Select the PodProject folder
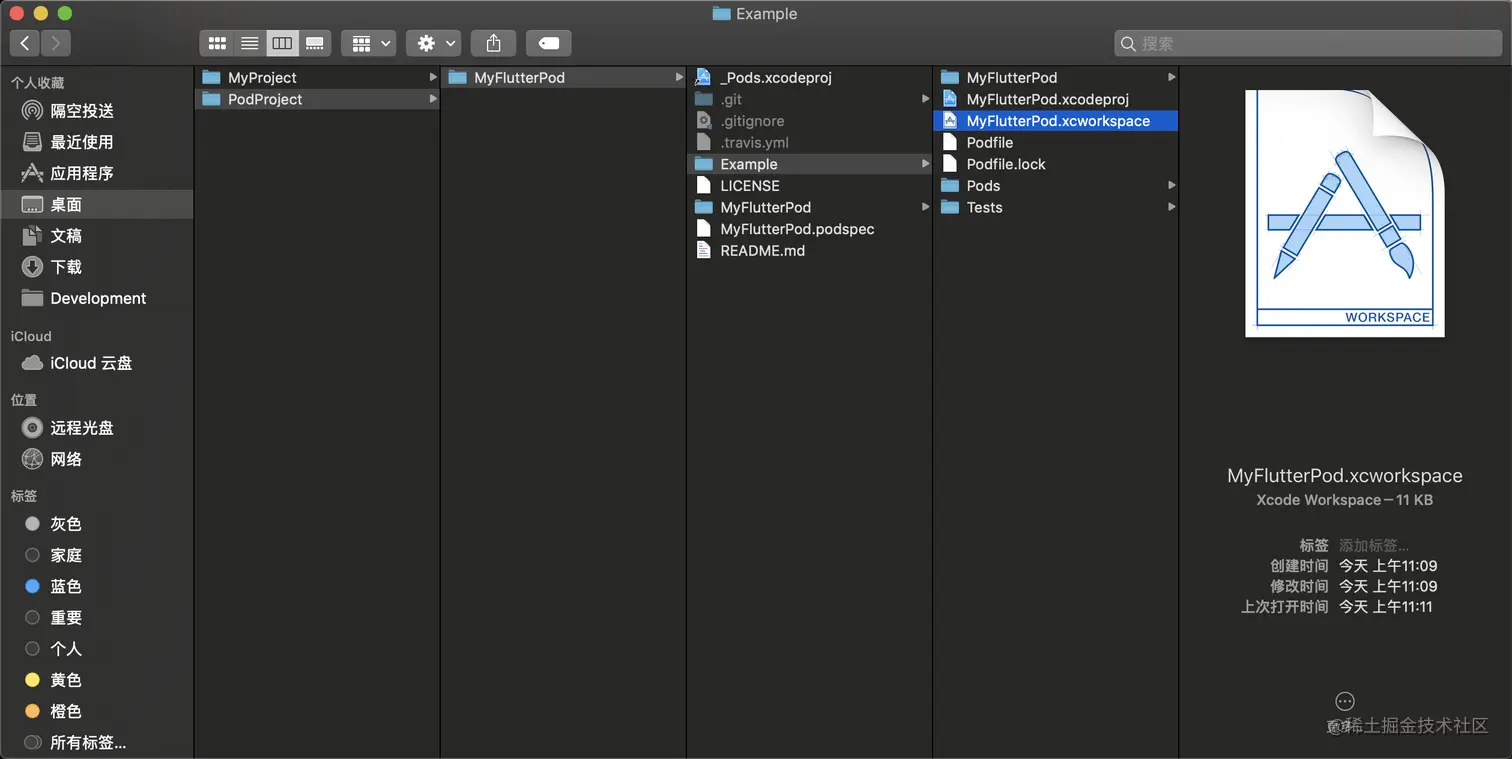 [x=317, y=99]
